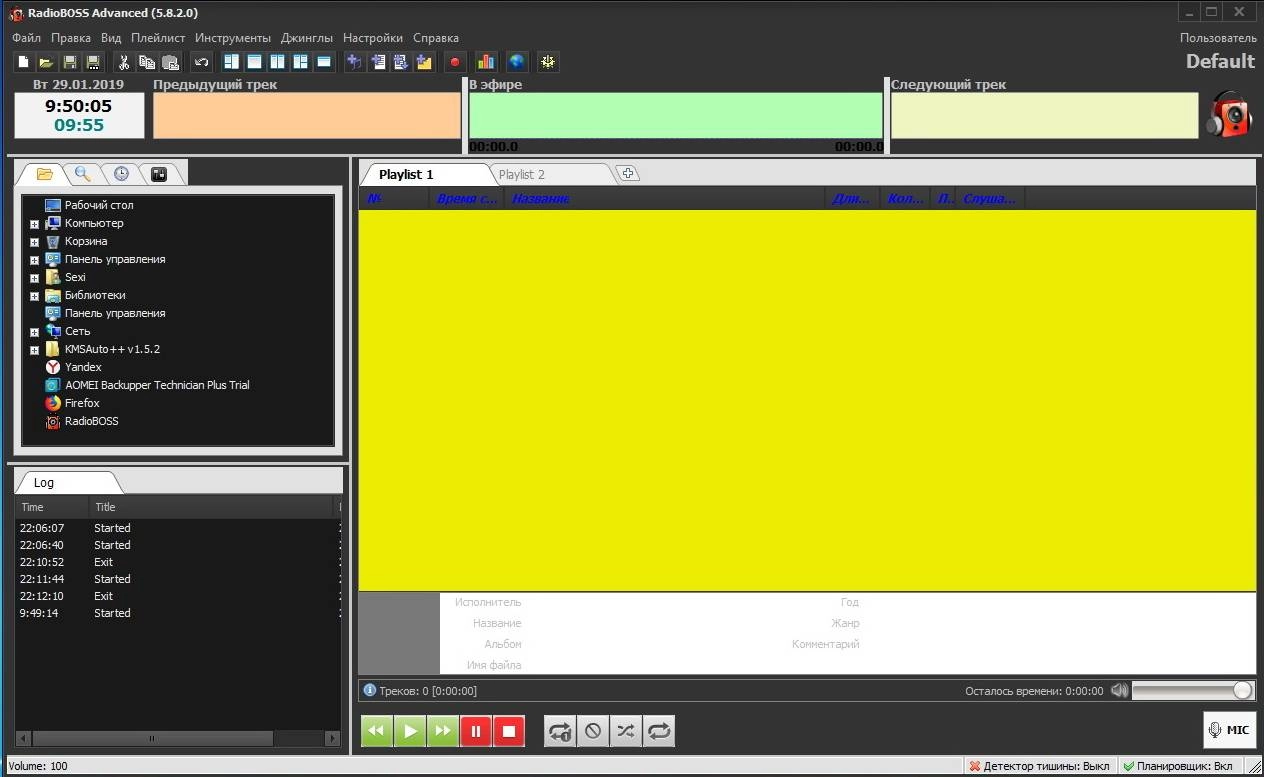Switch to the fourth browser panel tab
Screen dimensions: 1264x777
(158, 174)
